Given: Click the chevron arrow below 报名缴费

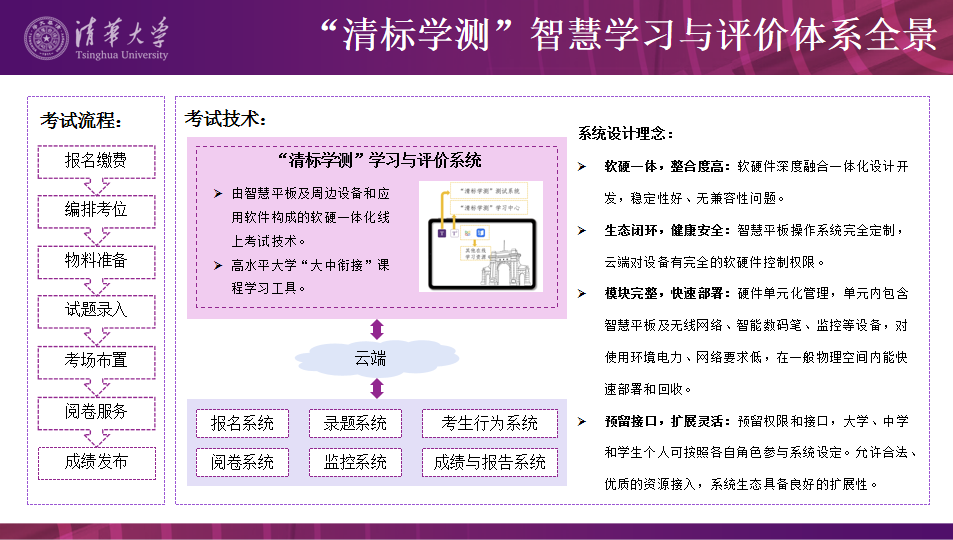Looking at the screenshot, I should tap(96, 185).
